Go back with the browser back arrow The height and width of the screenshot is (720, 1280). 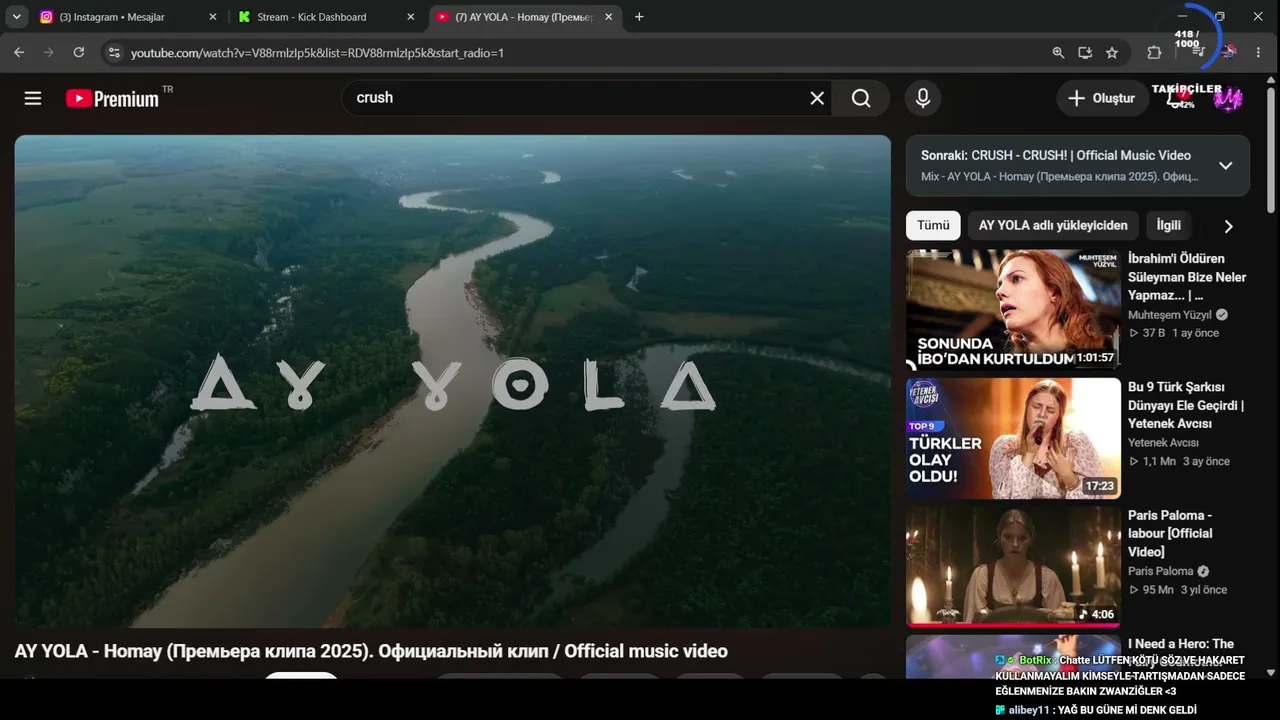tap(19, 52)
